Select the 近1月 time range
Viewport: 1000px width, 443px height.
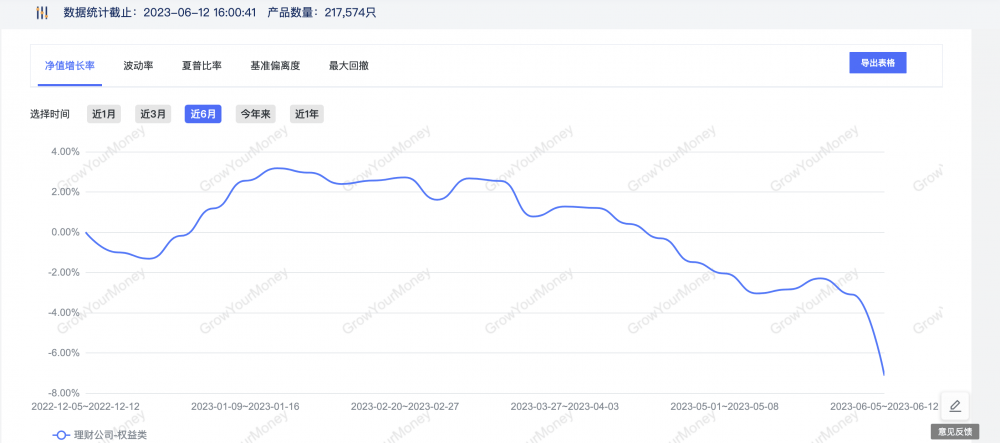coord(104,114)
